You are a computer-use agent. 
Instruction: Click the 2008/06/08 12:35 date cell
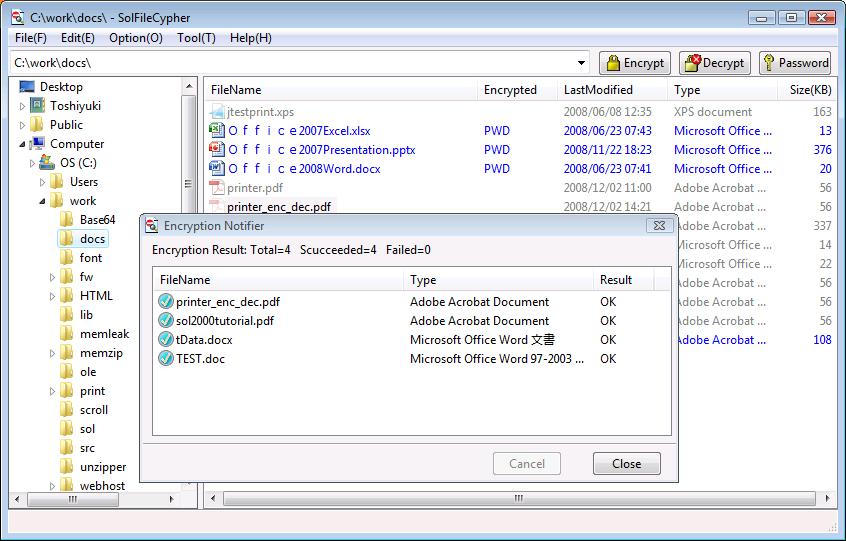608,112
